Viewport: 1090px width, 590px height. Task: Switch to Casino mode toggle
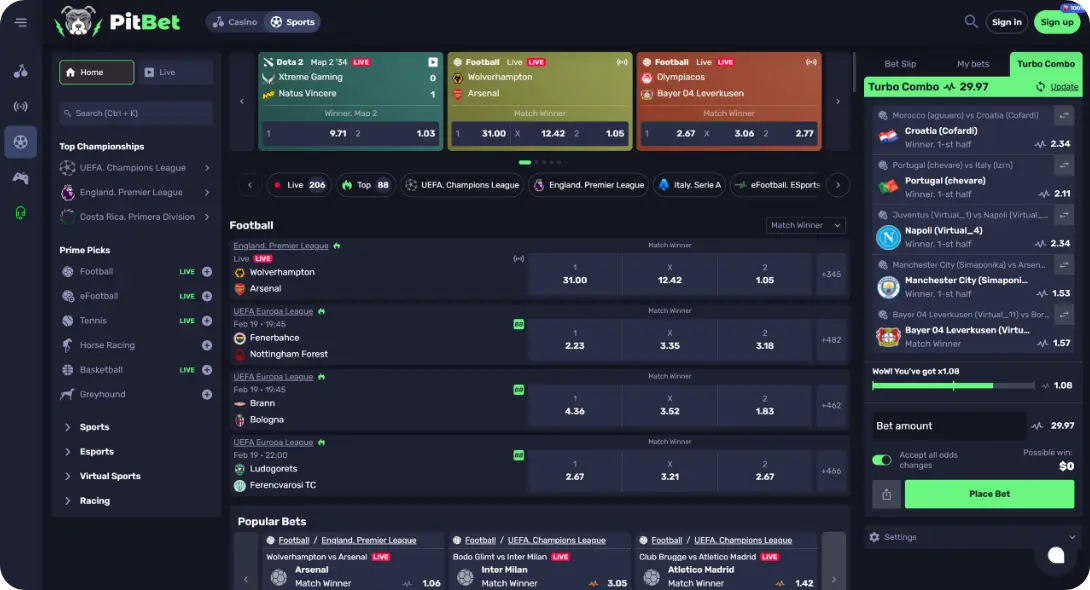point(235,22)
